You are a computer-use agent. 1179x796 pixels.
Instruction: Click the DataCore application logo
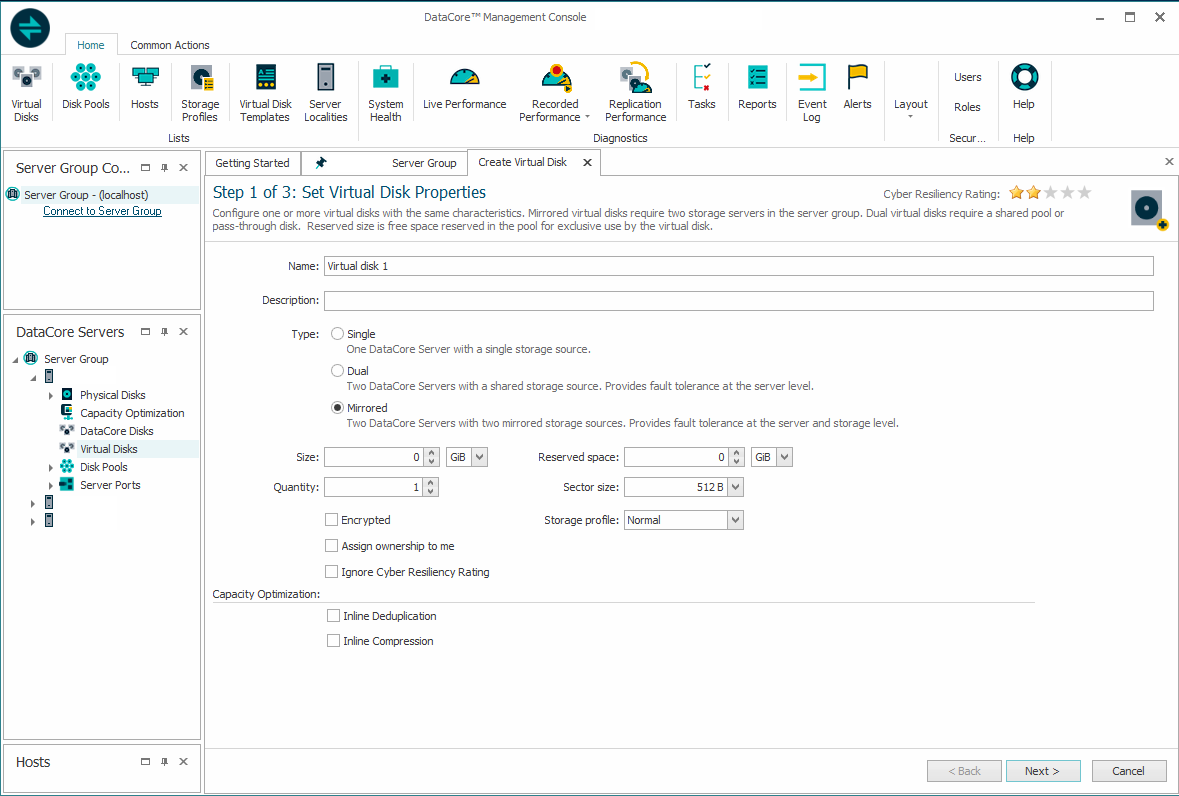(30, 28)
